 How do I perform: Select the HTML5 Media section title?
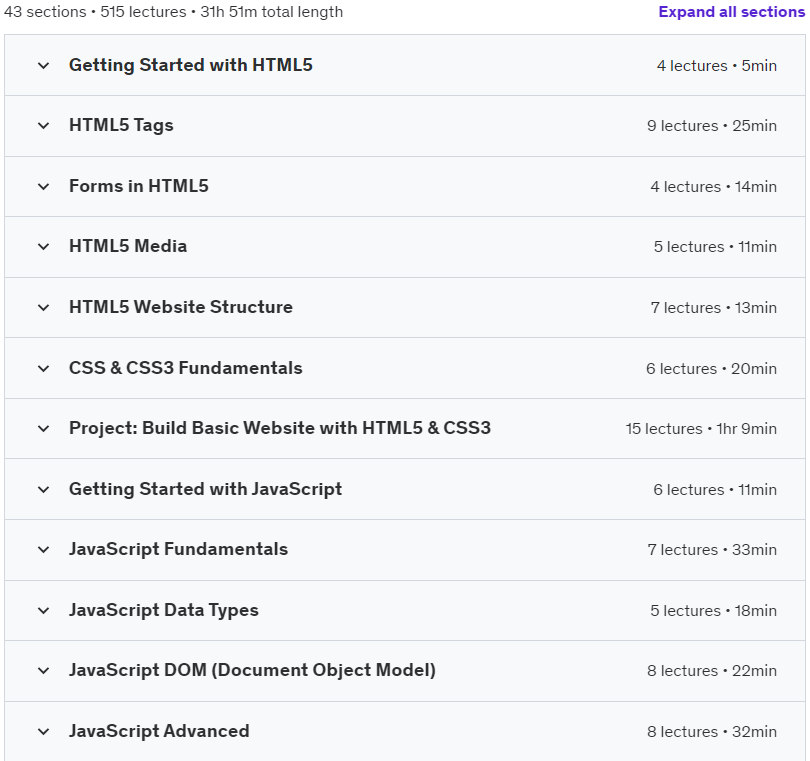pos(128,246)
